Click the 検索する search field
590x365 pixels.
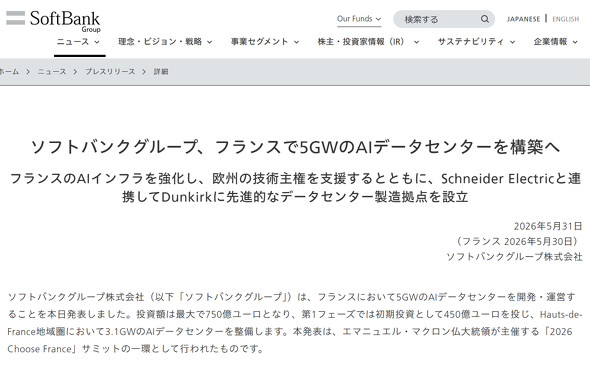[x=444, y=19]
